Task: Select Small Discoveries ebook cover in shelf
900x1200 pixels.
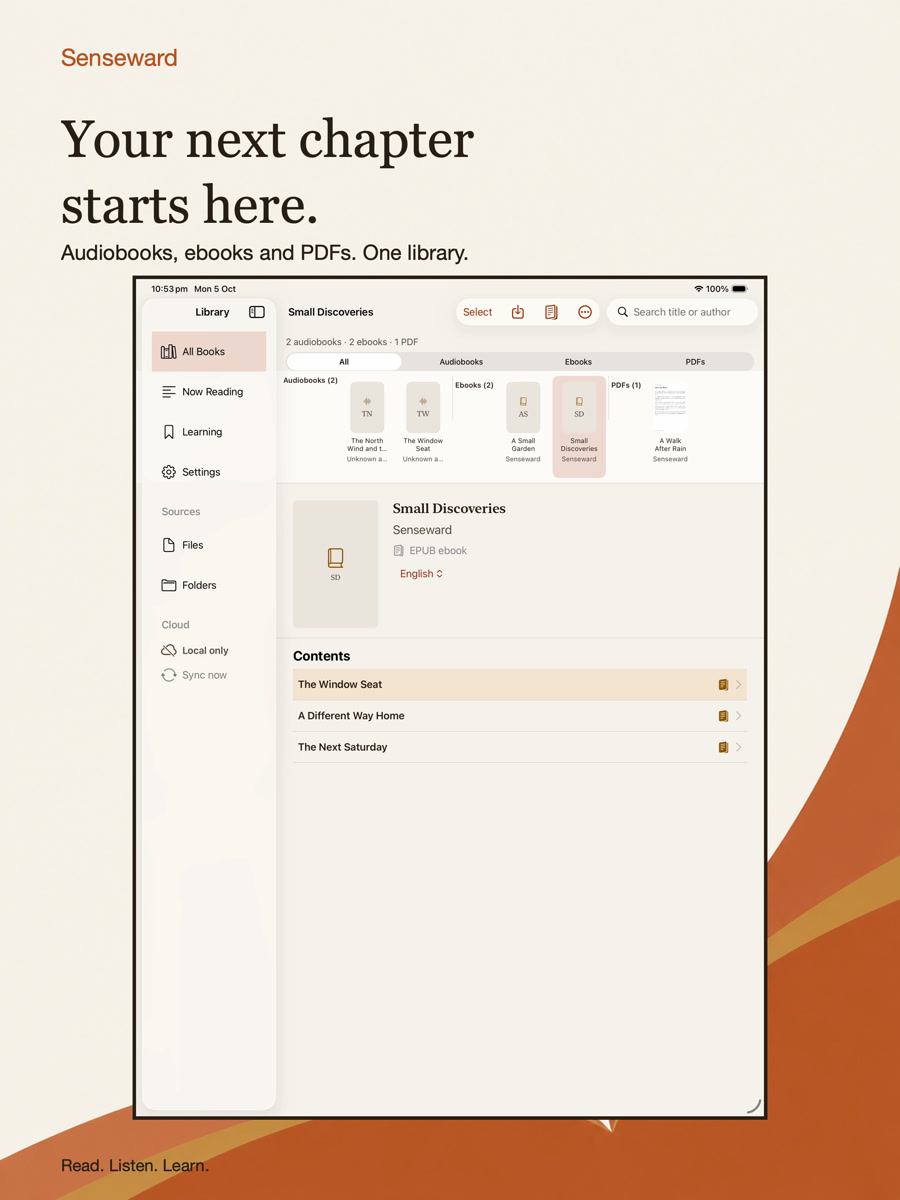Action: click(x=579, y=407)
